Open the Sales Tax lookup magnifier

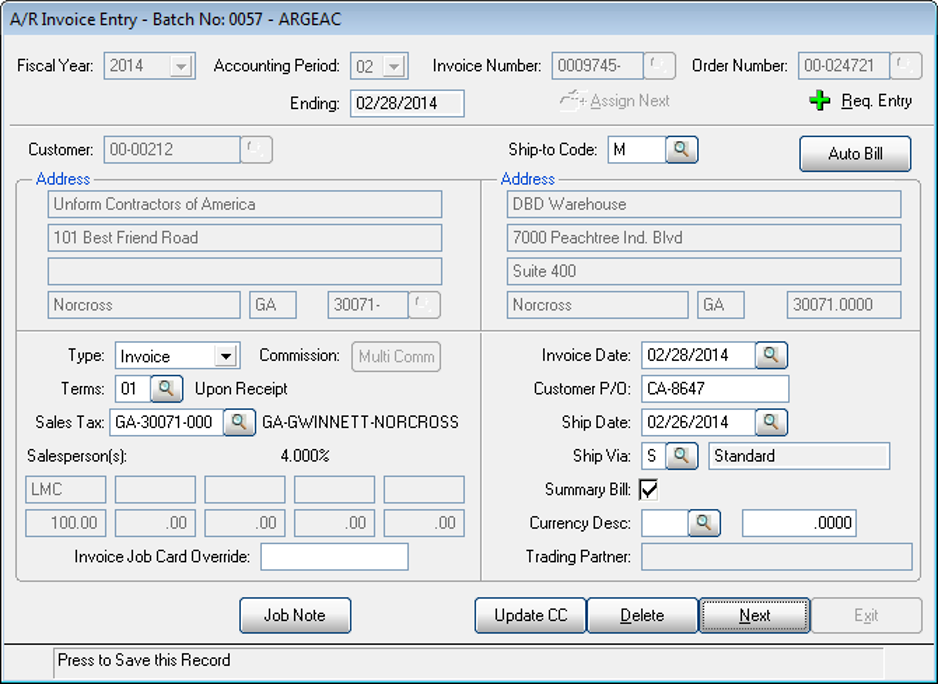(239, 422)
